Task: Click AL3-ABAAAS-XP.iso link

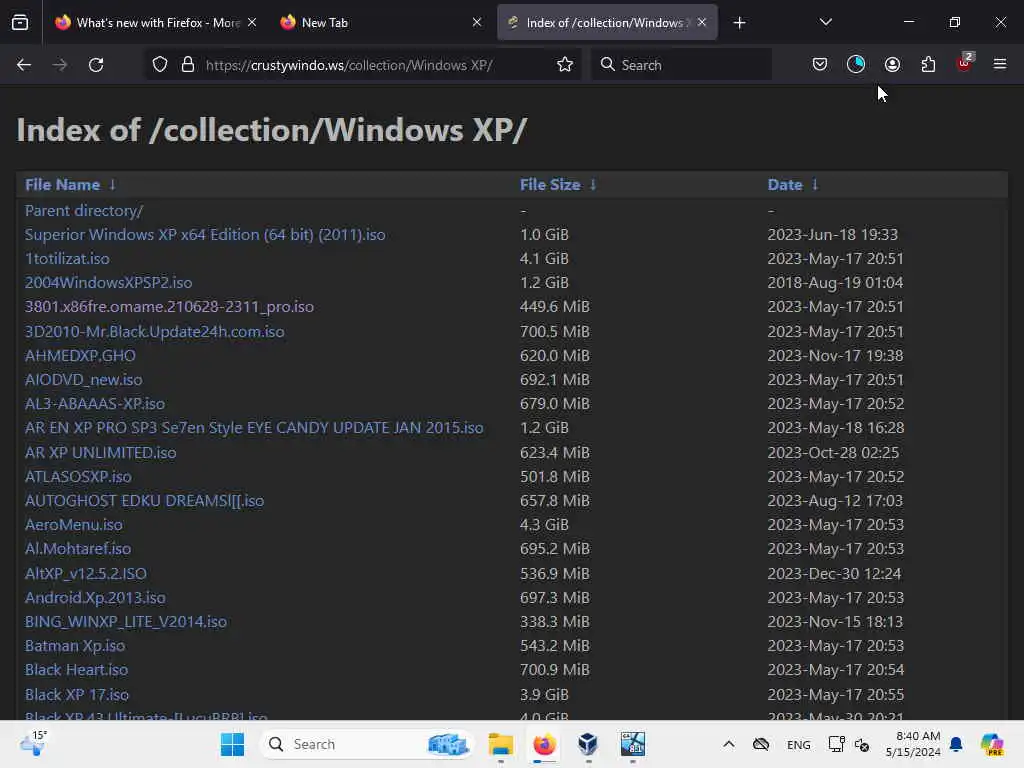Action: [x=95, y=404]
